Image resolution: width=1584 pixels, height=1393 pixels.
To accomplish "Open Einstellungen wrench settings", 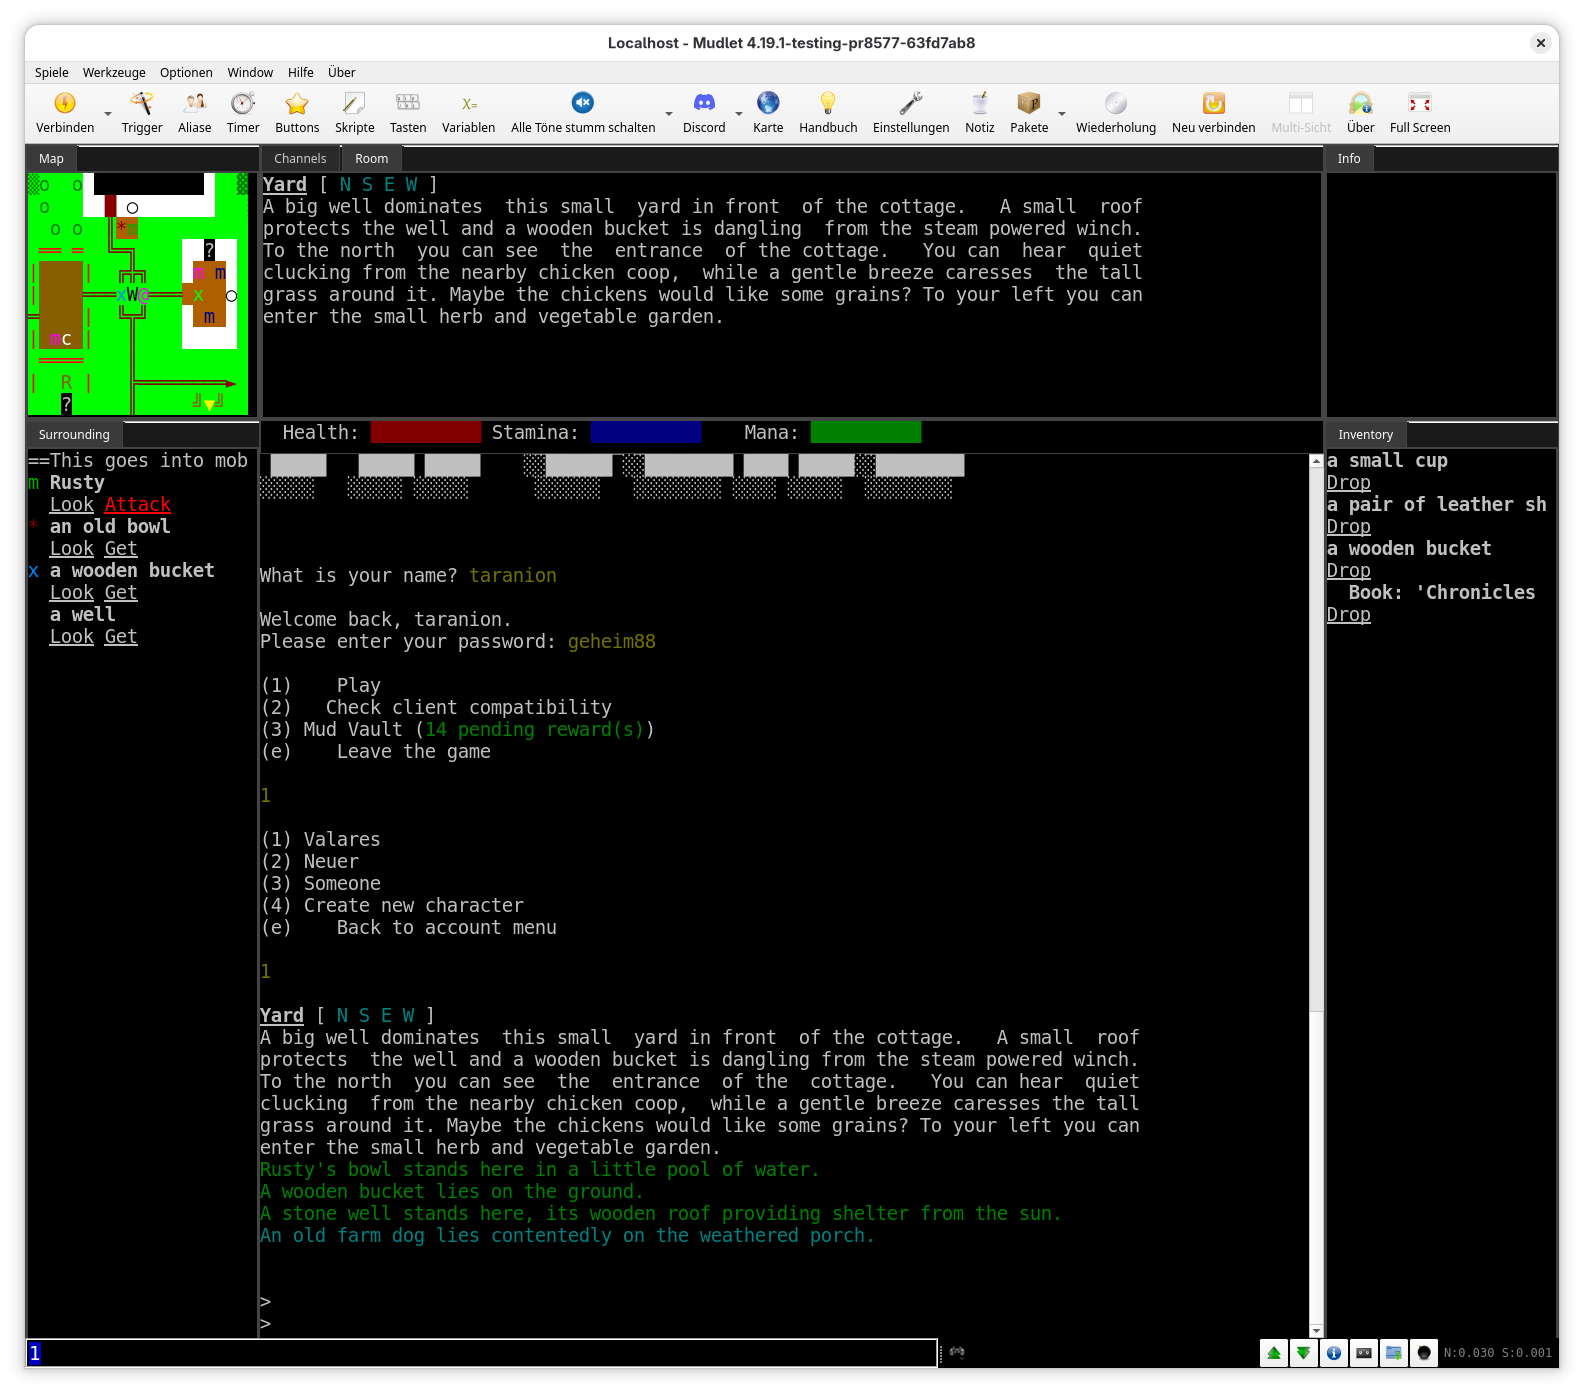I will (910, 112).
